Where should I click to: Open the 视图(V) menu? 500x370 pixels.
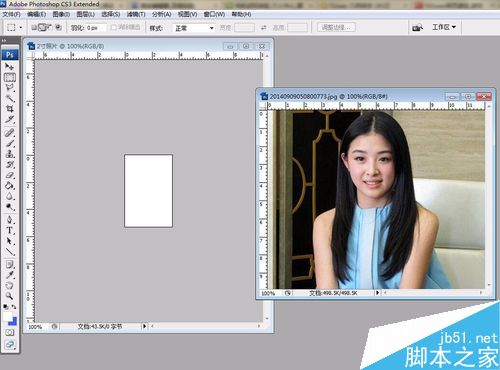click(x=187, y=14)
